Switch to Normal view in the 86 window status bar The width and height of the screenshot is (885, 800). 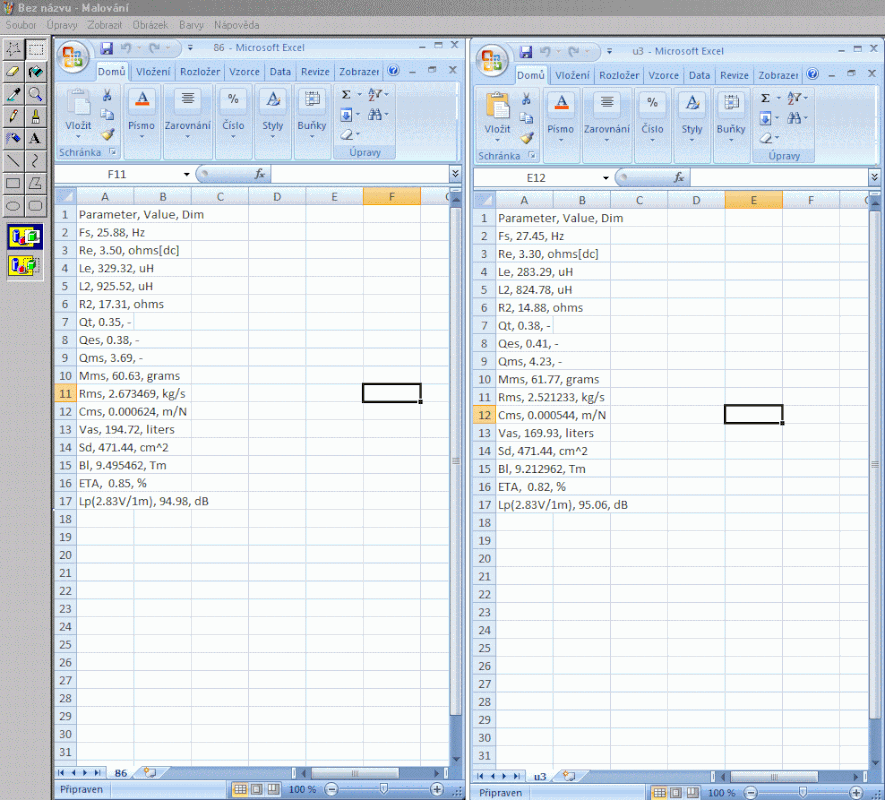click(240, 789)
